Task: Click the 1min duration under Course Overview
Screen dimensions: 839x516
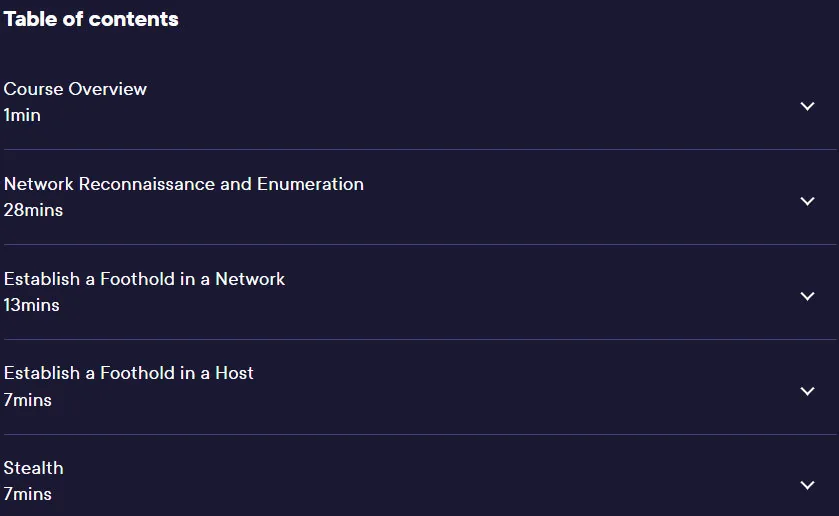Action: tap(22, 115)
